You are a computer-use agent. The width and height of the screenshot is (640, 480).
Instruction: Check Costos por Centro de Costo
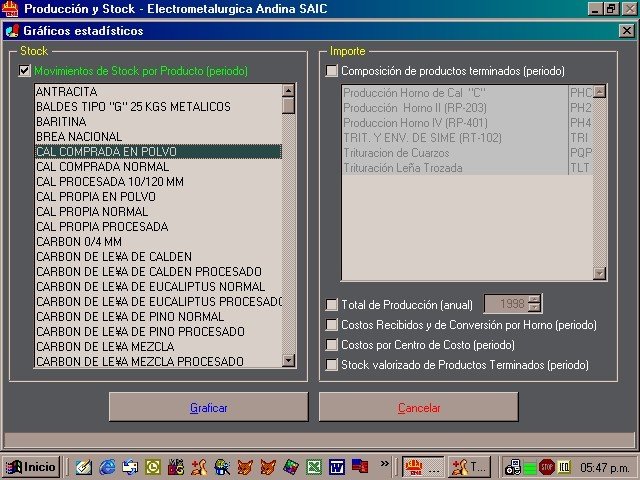332,345
